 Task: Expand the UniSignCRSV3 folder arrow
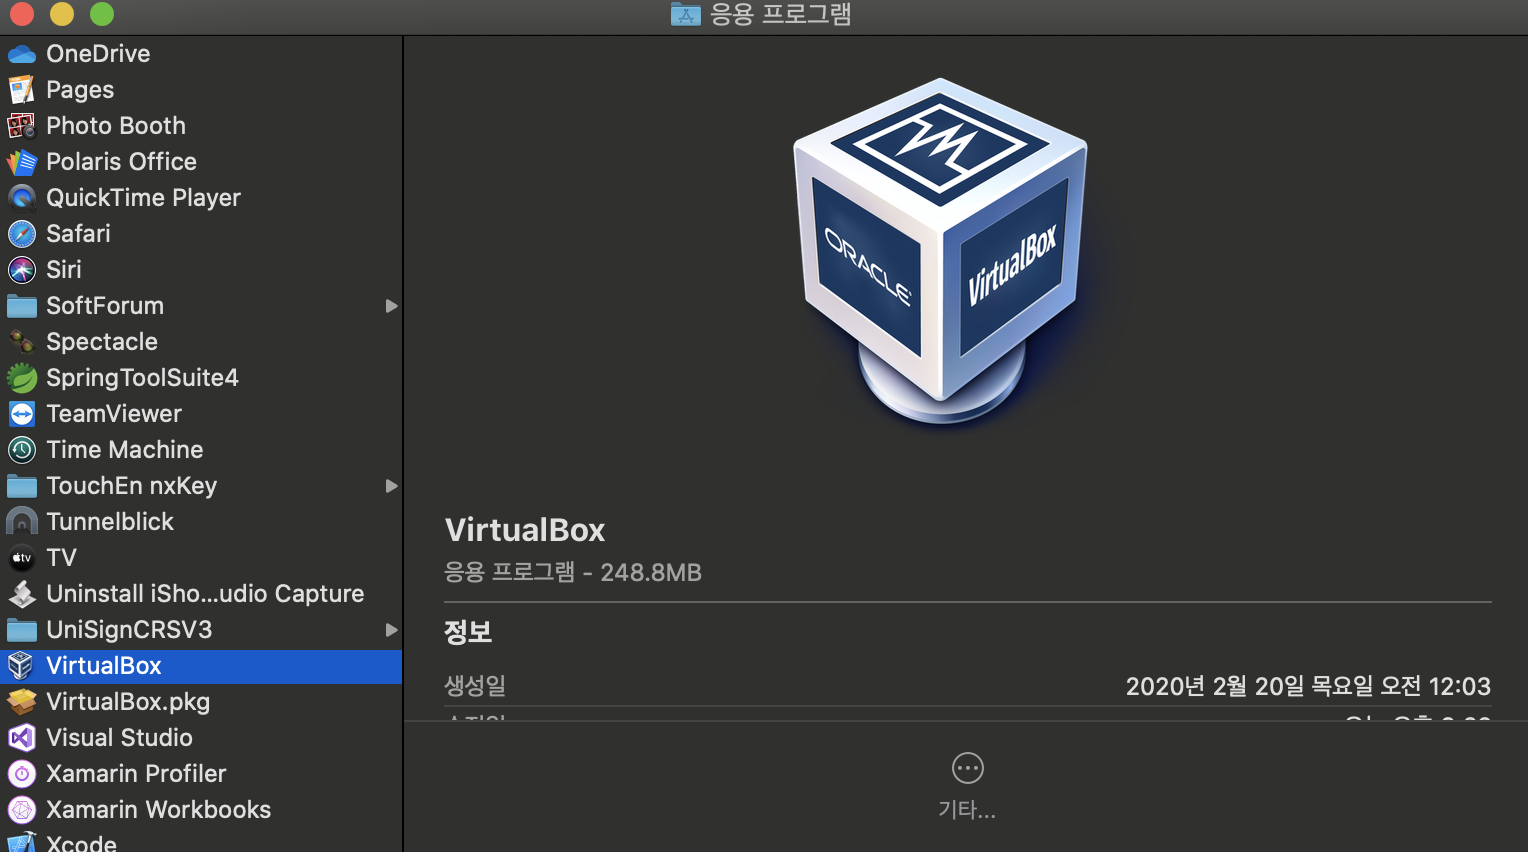[391, 630]
